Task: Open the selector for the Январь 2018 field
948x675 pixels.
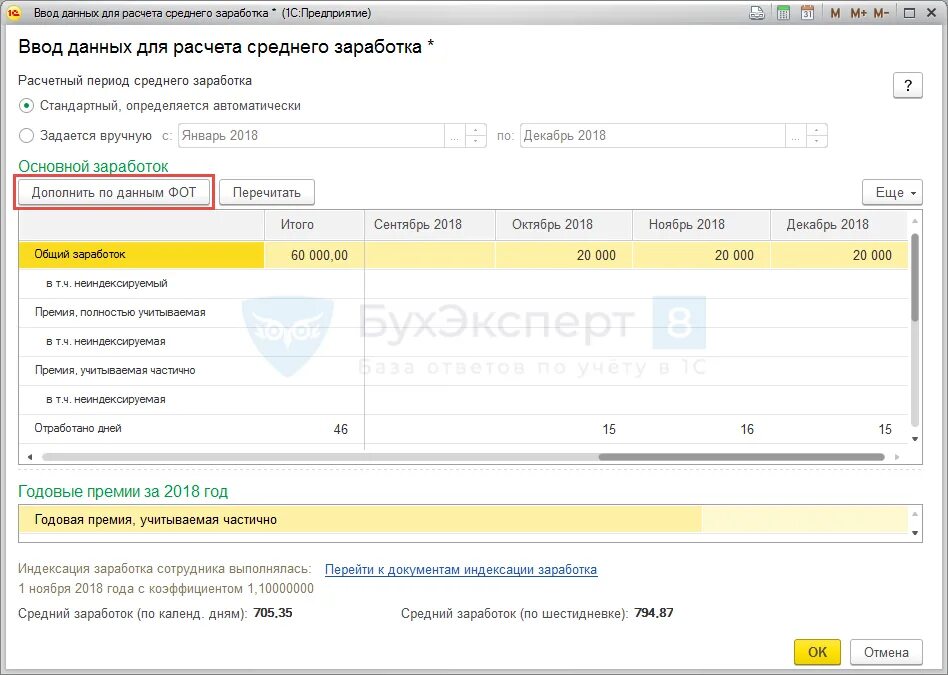Action: (455, 135)
